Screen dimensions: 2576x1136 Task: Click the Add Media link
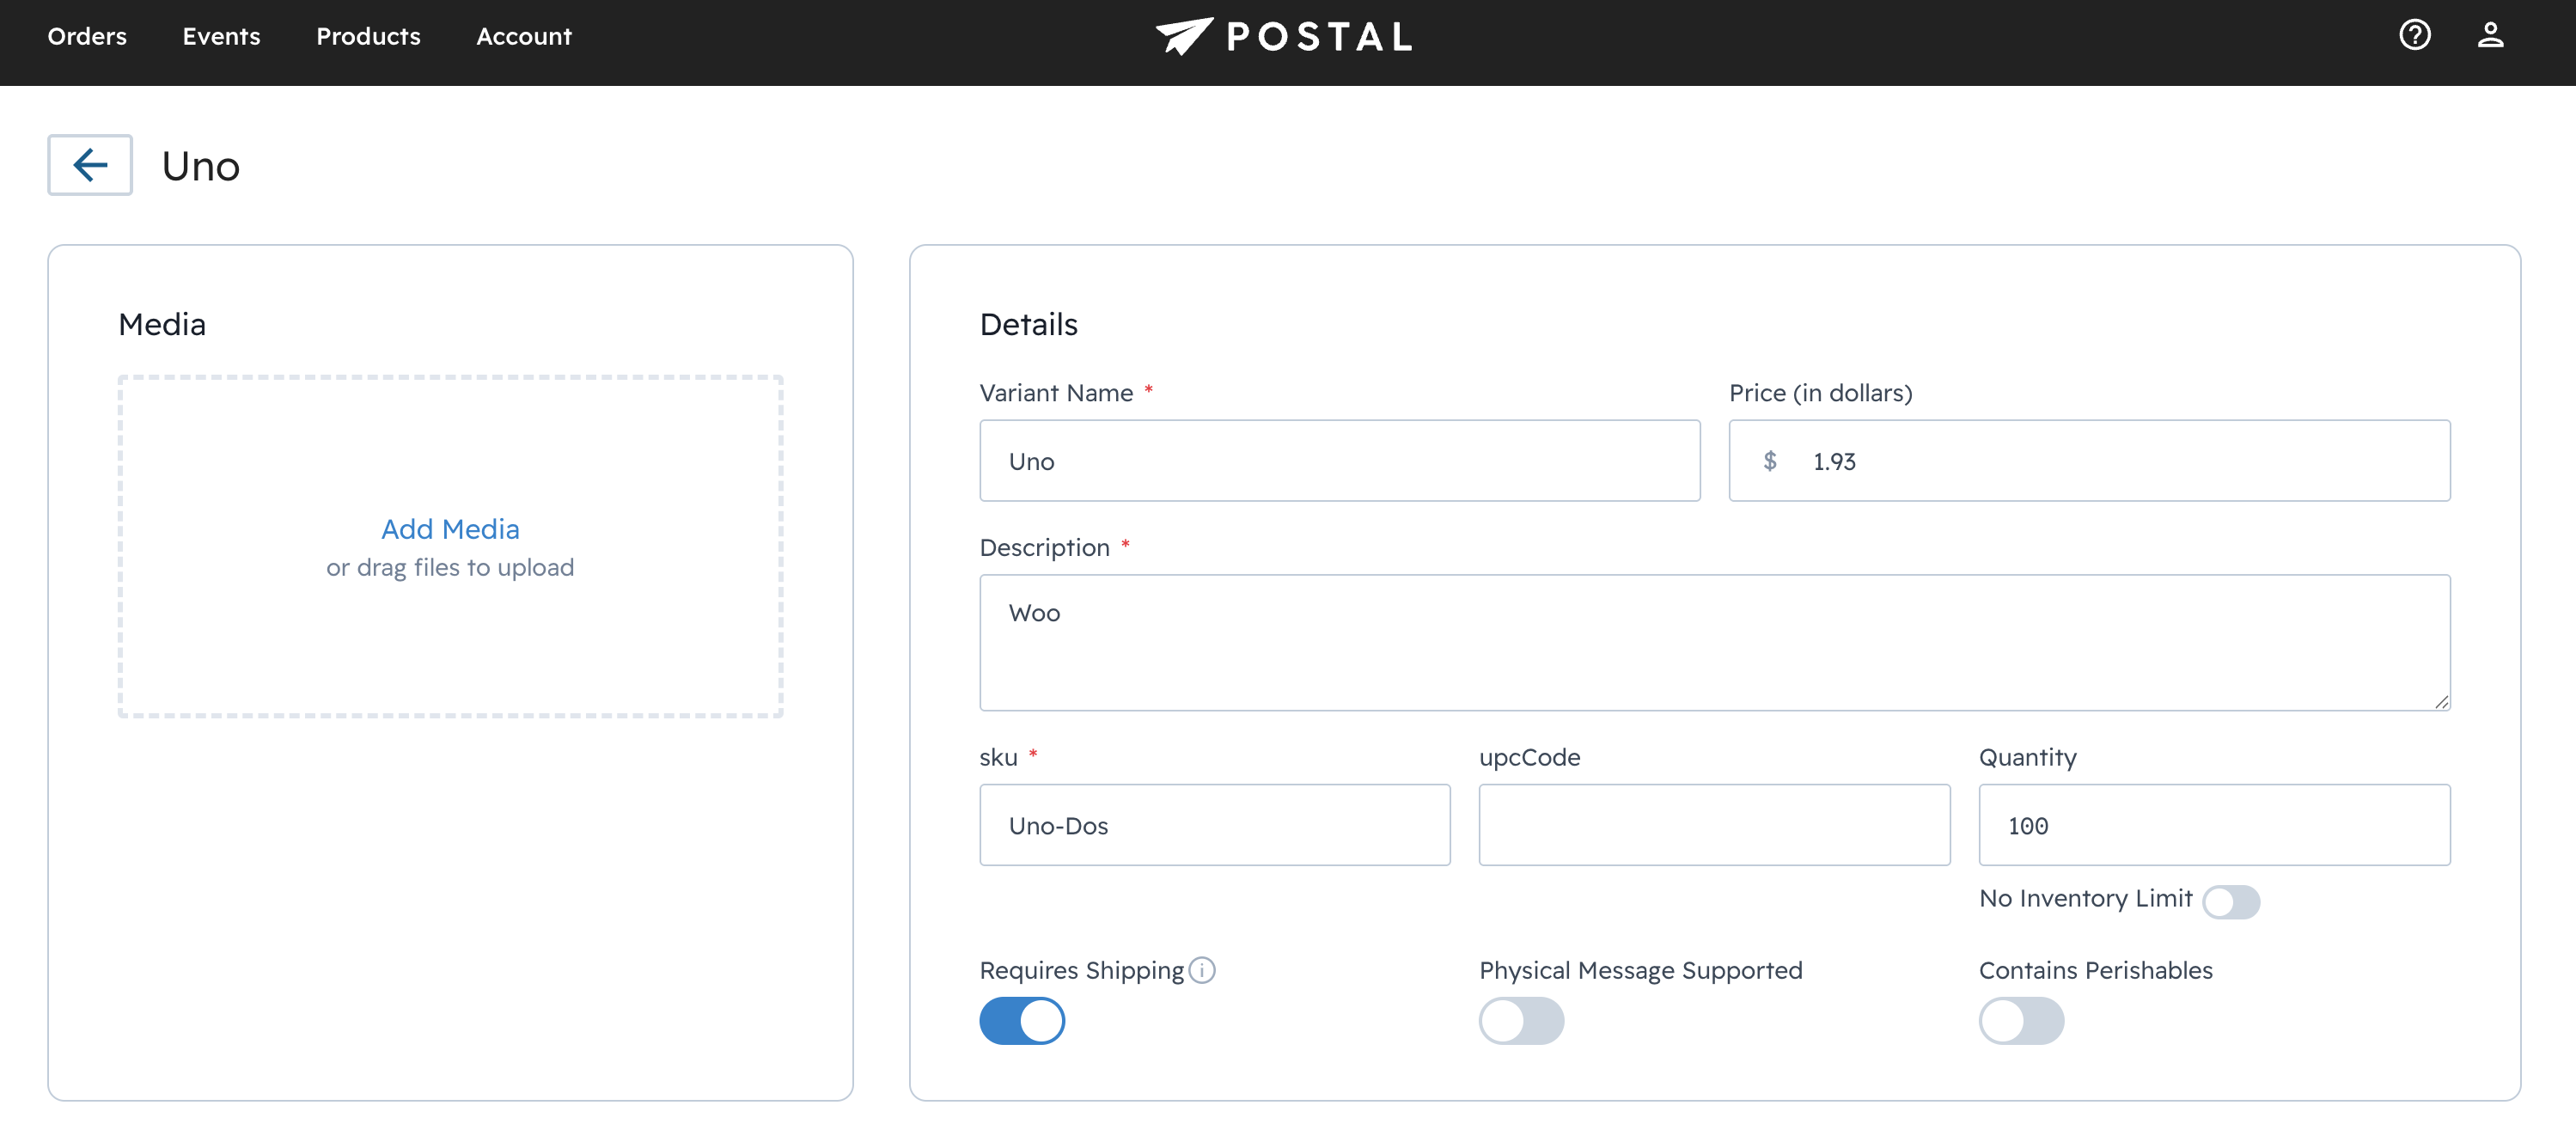450,529
